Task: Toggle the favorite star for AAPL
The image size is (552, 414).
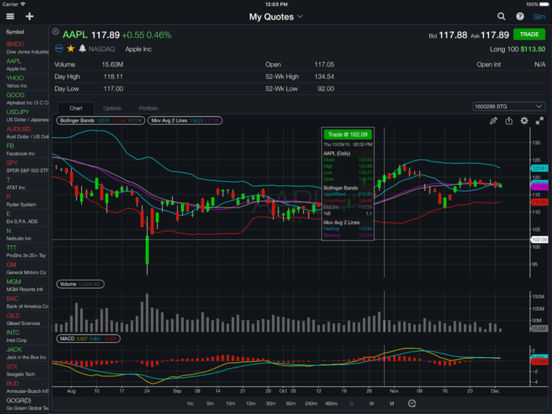Action: tap(71, 48)
